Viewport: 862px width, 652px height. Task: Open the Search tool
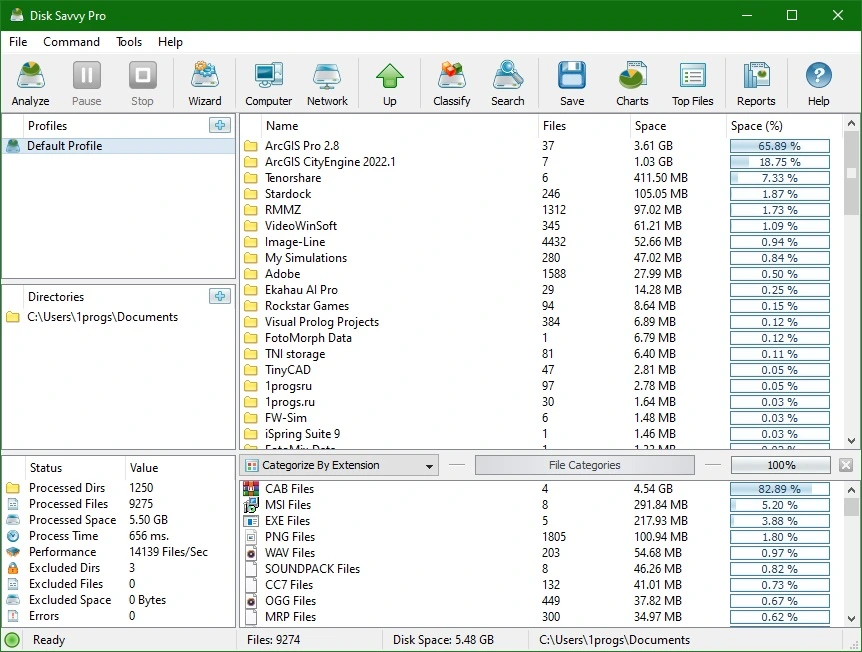coord(507,84)
